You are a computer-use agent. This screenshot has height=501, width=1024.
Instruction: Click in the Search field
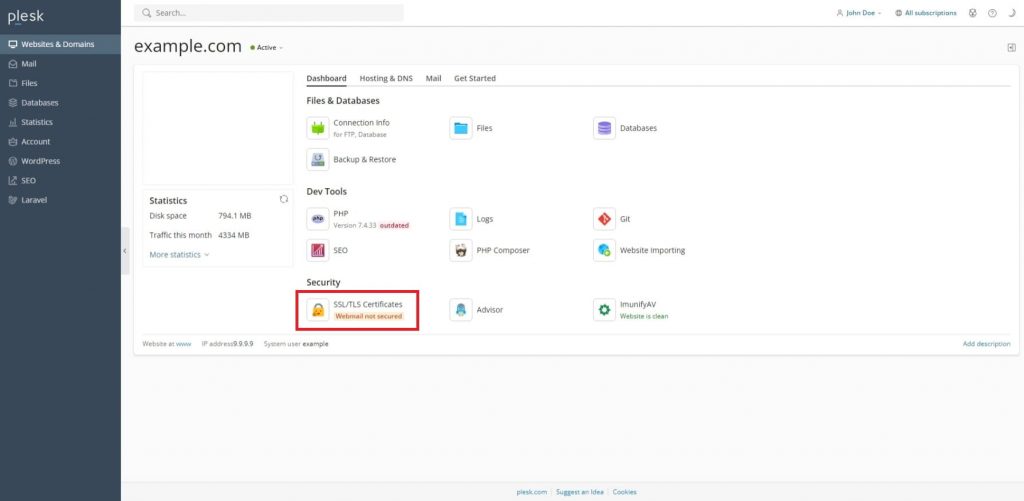268,13
